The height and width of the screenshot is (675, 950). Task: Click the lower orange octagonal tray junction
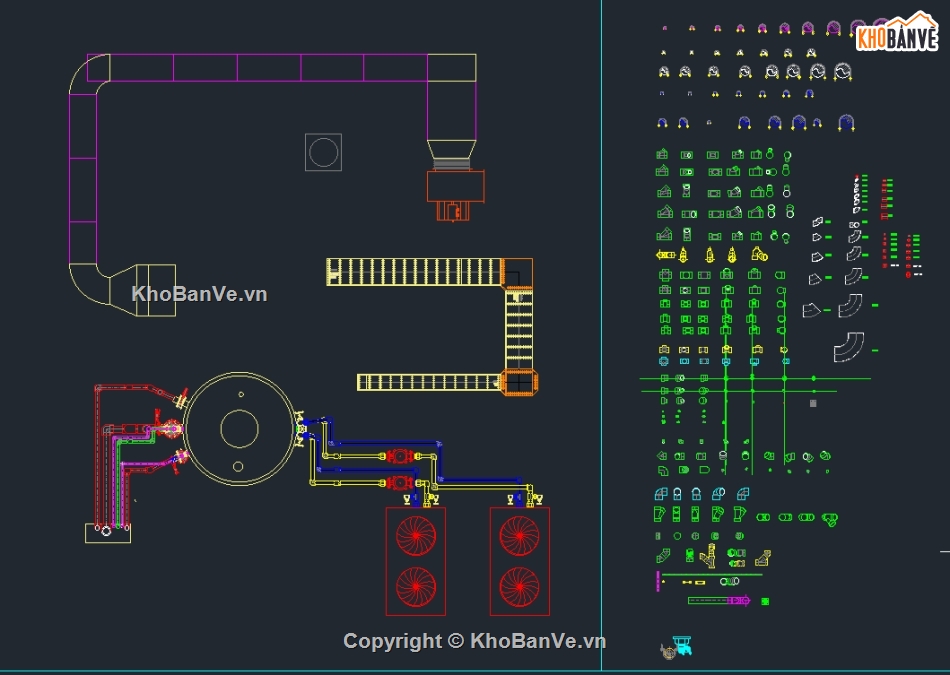519,383
